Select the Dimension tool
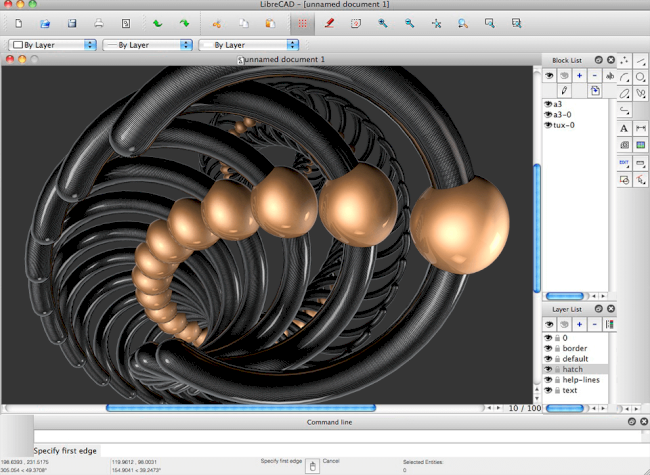Screen dimensions: 650x475 pos(640,128)
